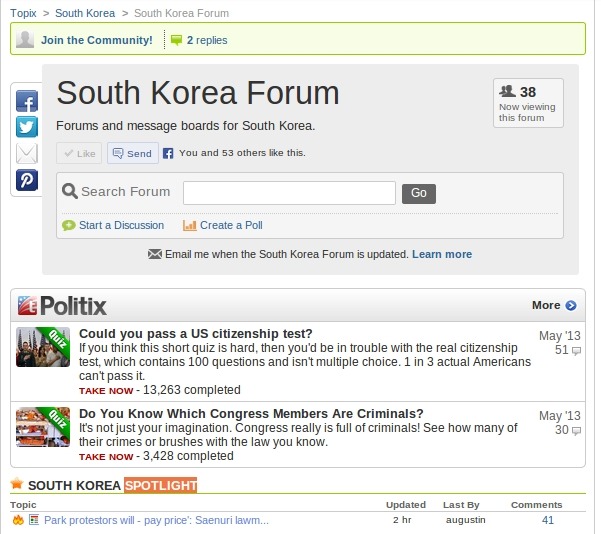The width and height of the screenshot is (601, 534).
Task: Click the Updated column header
Action: (406, 505)
